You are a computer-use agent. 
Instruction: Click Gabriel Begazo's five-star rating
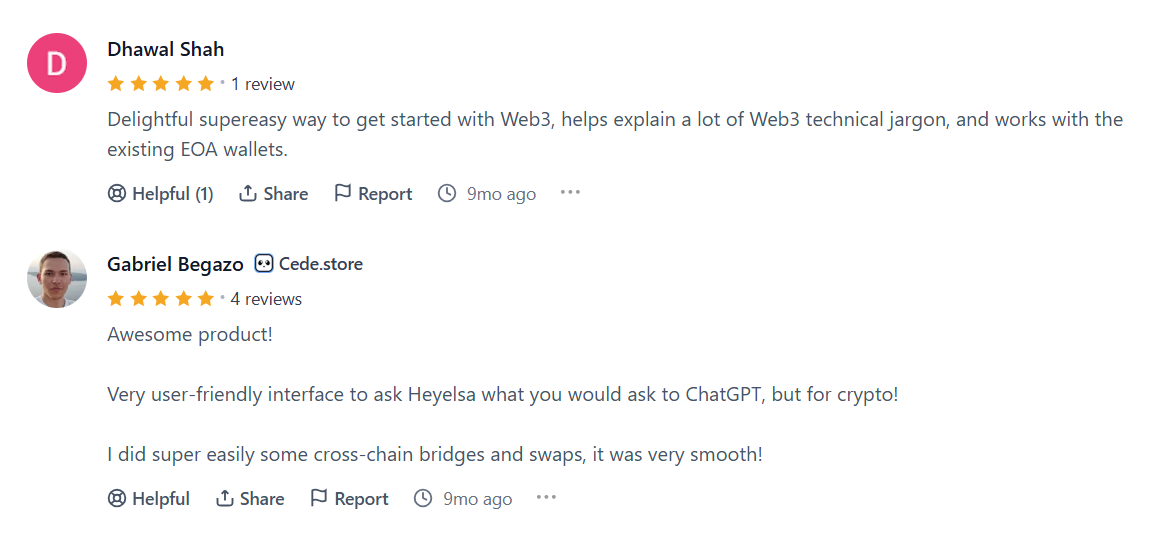(160, 298)
